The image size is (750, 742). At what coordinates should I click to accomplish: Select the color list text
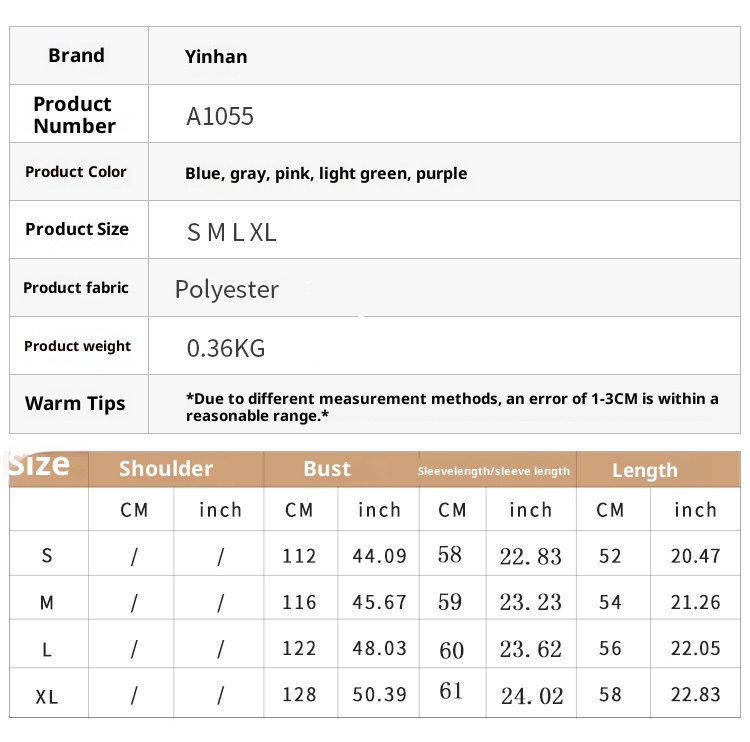click(x=326, y=173)
